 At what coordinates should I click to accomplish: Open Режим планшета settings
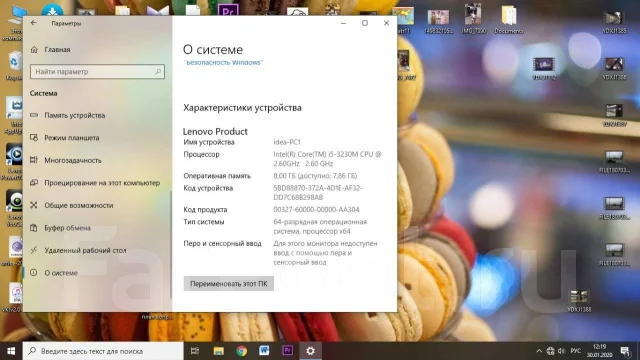(x=72, y=138)
